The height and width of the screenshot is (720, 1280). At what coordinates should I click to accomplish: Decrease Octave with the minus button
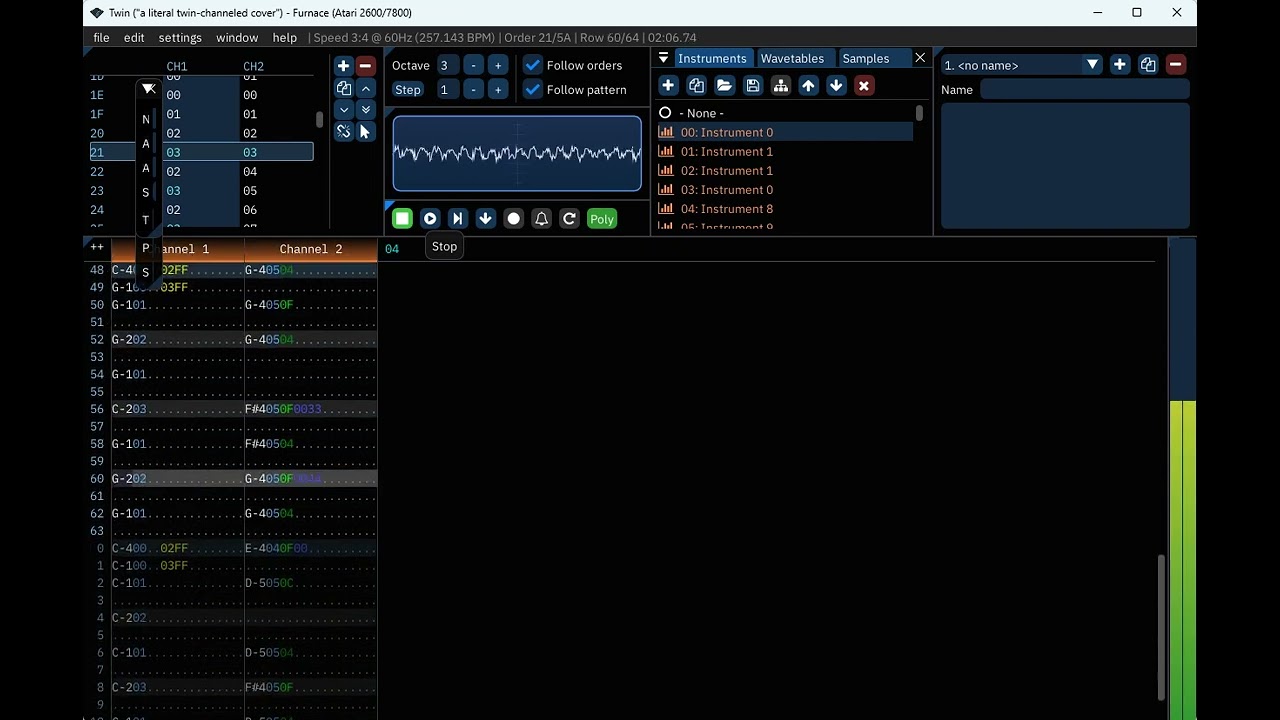point(473,65)
